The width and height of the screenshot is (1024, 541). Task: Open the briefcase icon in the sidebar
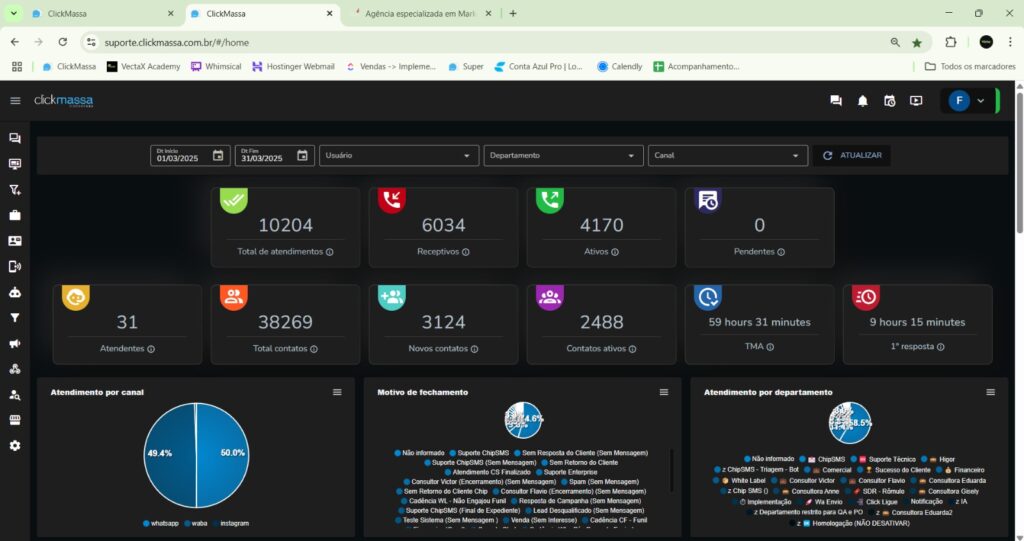coord(15,215)
